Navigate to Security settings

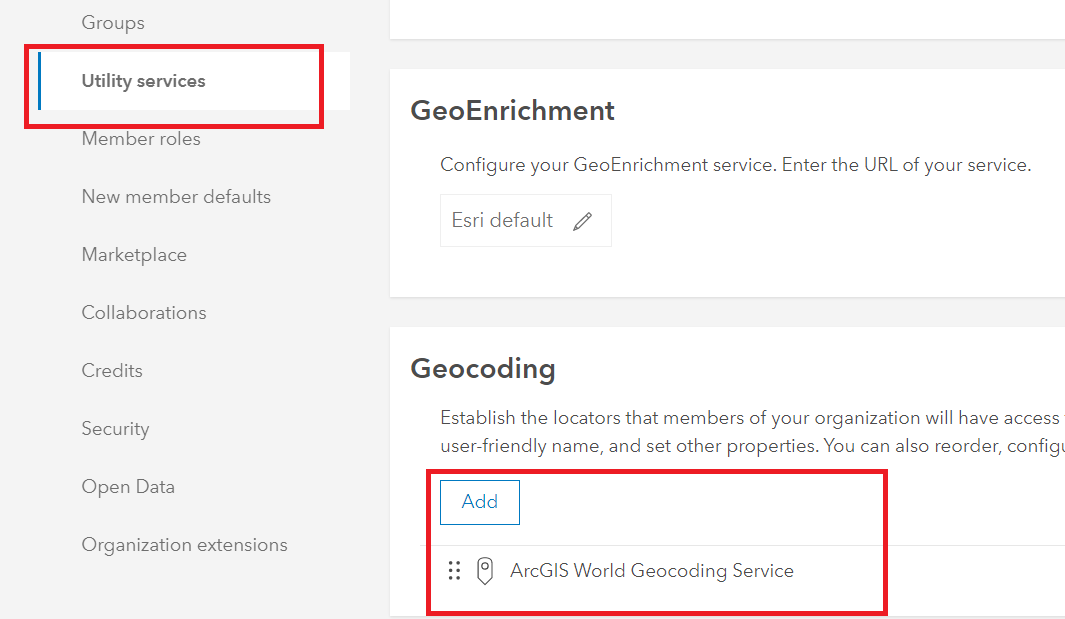point(115,429)
